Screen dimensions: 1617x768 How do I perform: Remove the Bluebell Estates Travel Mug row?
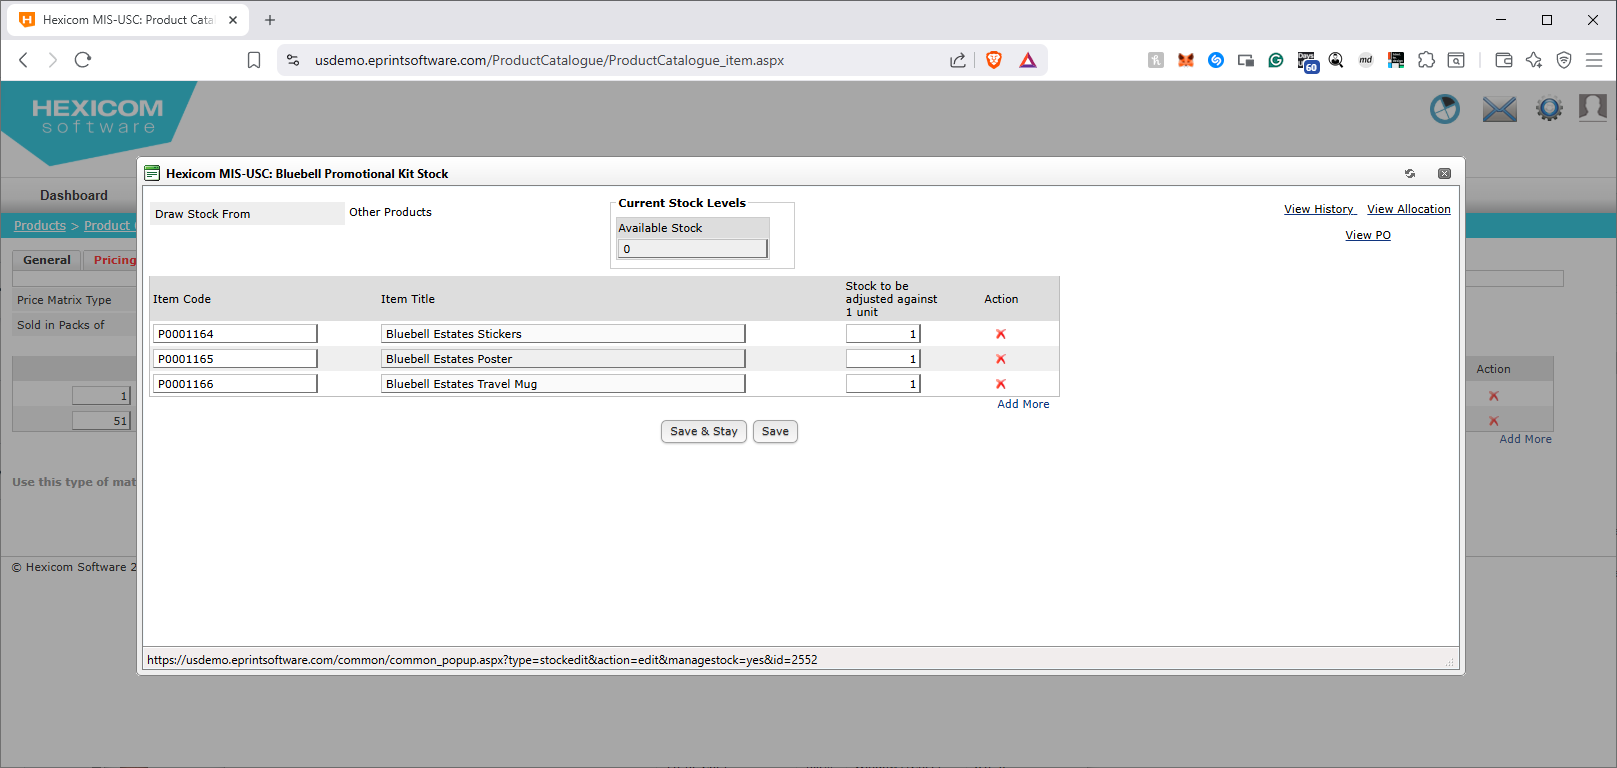pyautogui.click(x=1001, y=384)
